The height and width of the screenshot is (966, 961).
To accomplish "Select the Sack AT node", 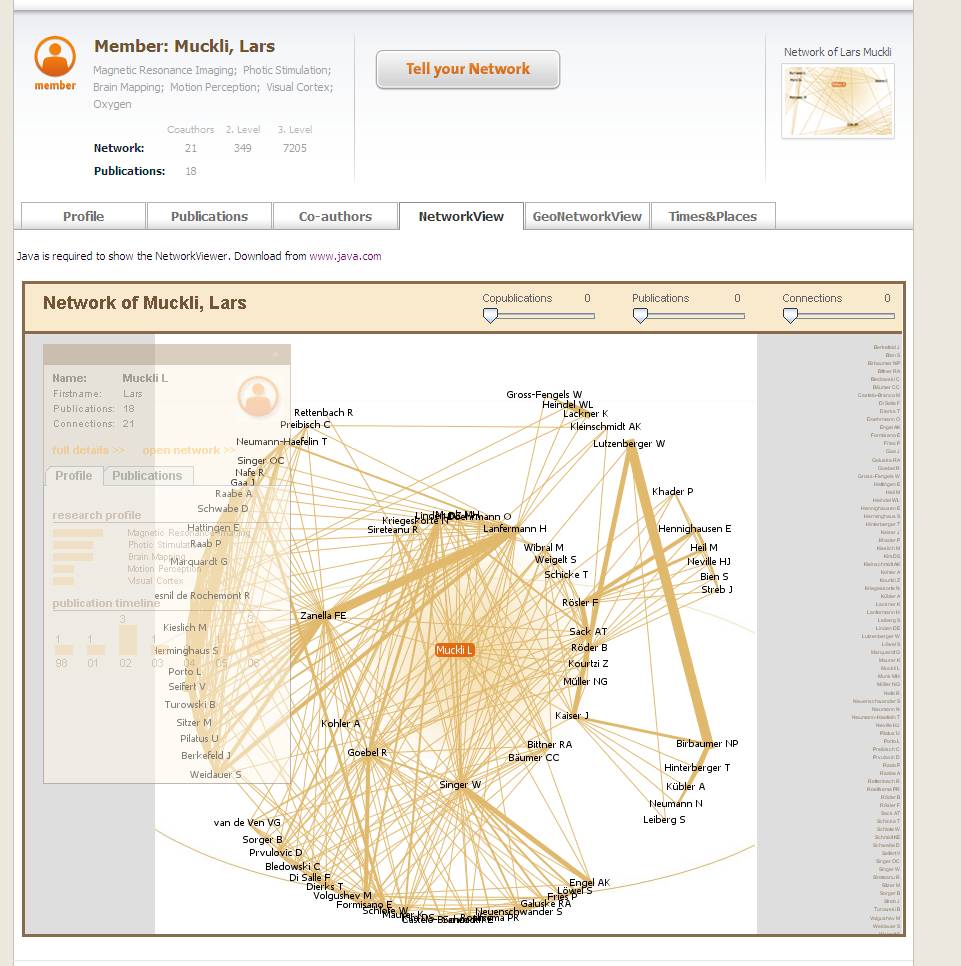I will pyautogui.click(x=588, y=631).
